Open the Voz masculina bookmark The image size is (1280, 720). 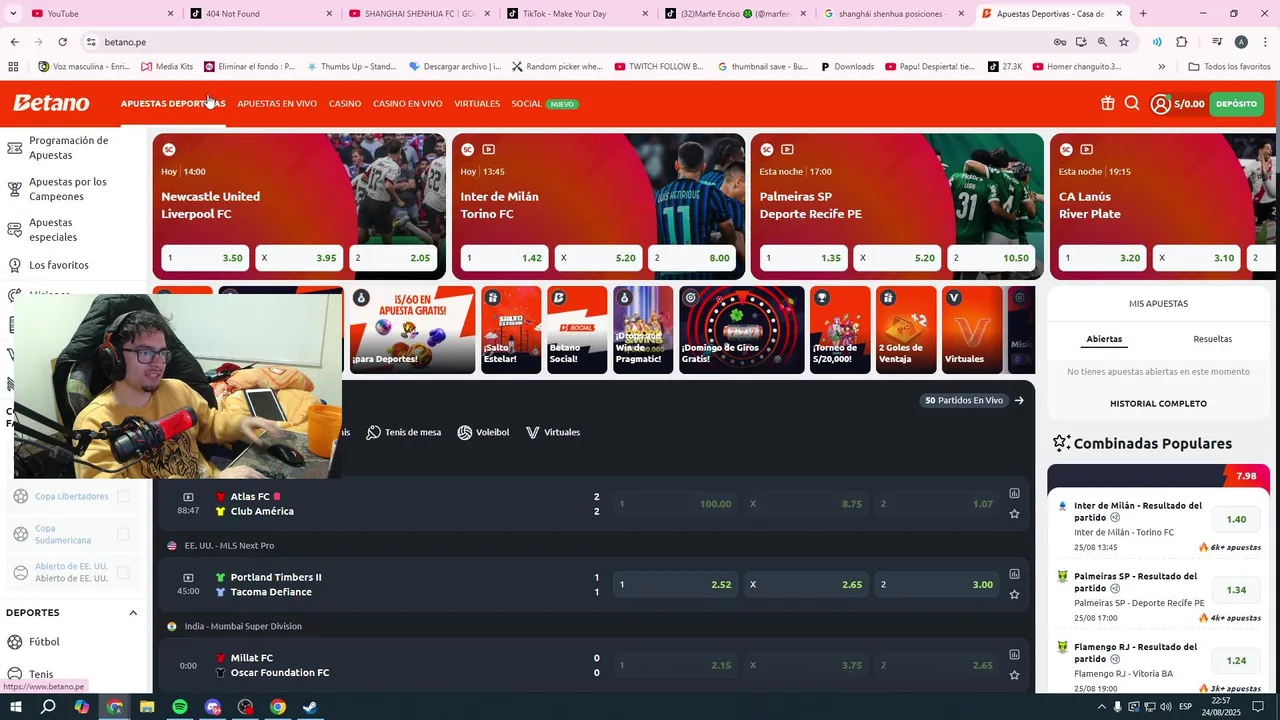pos(85,67)
